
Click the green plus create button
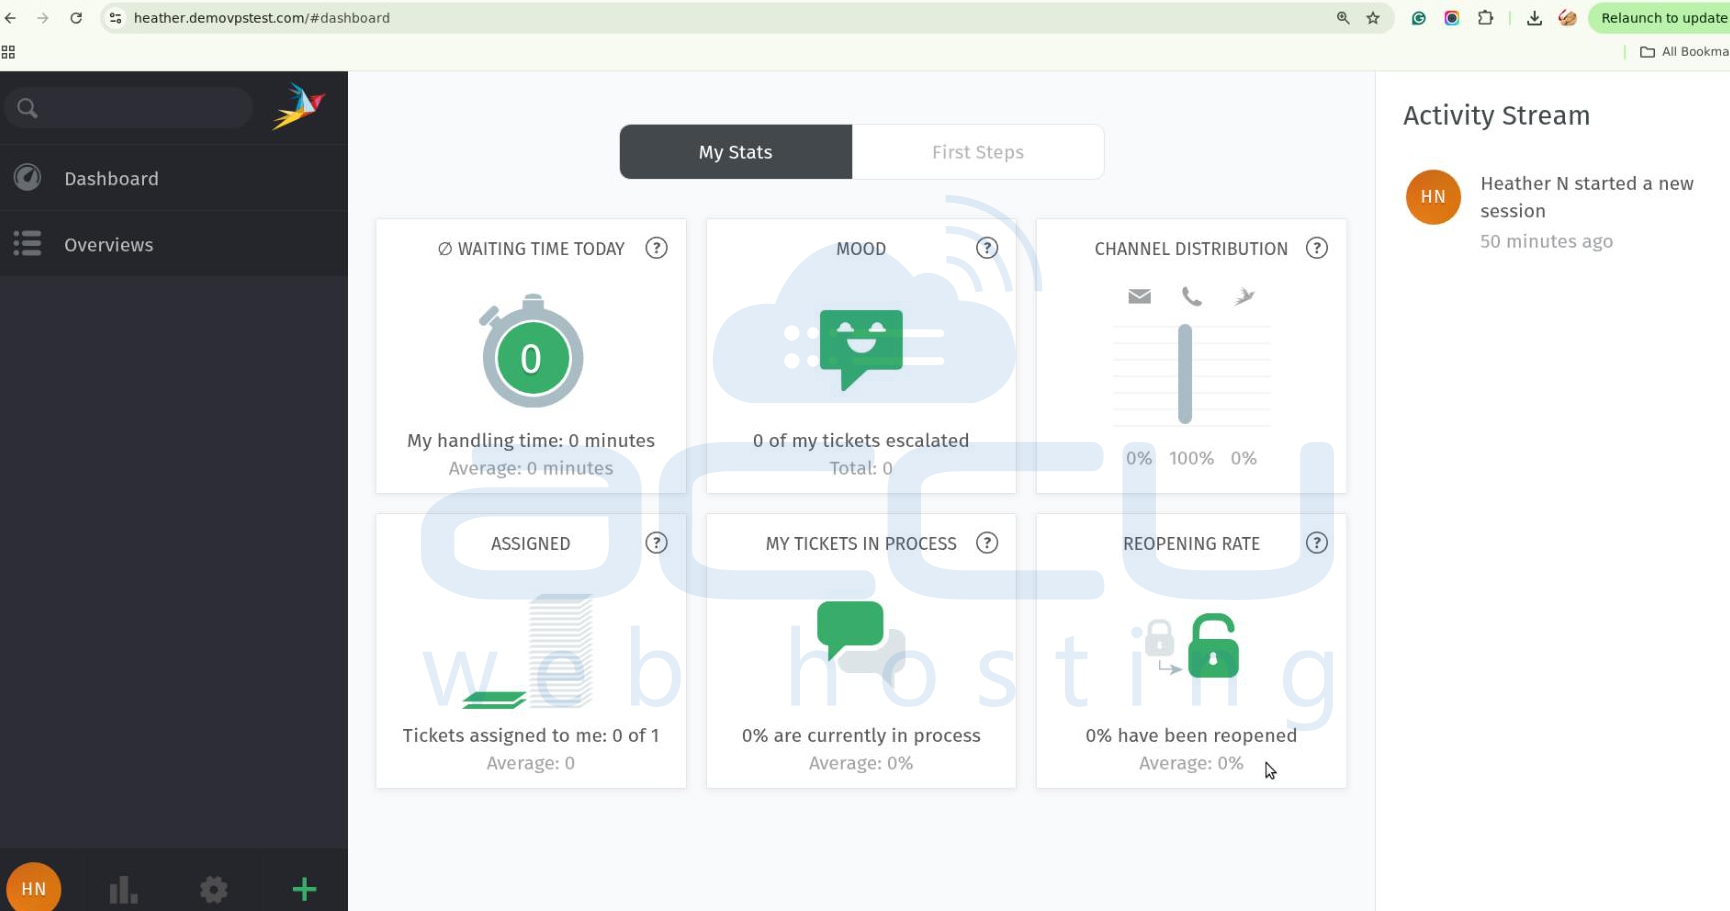(304, 889)
